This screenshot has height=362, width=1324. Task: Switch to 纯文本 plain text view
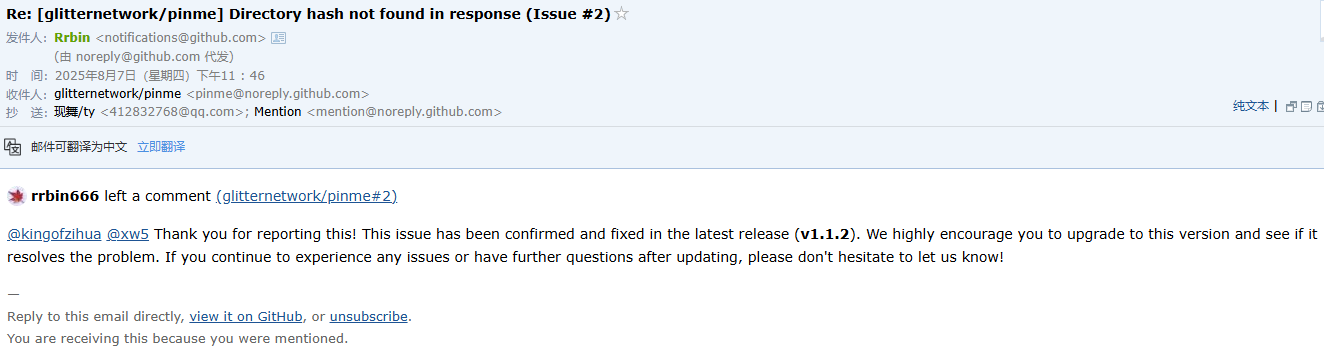click(x=1251, y=106)
